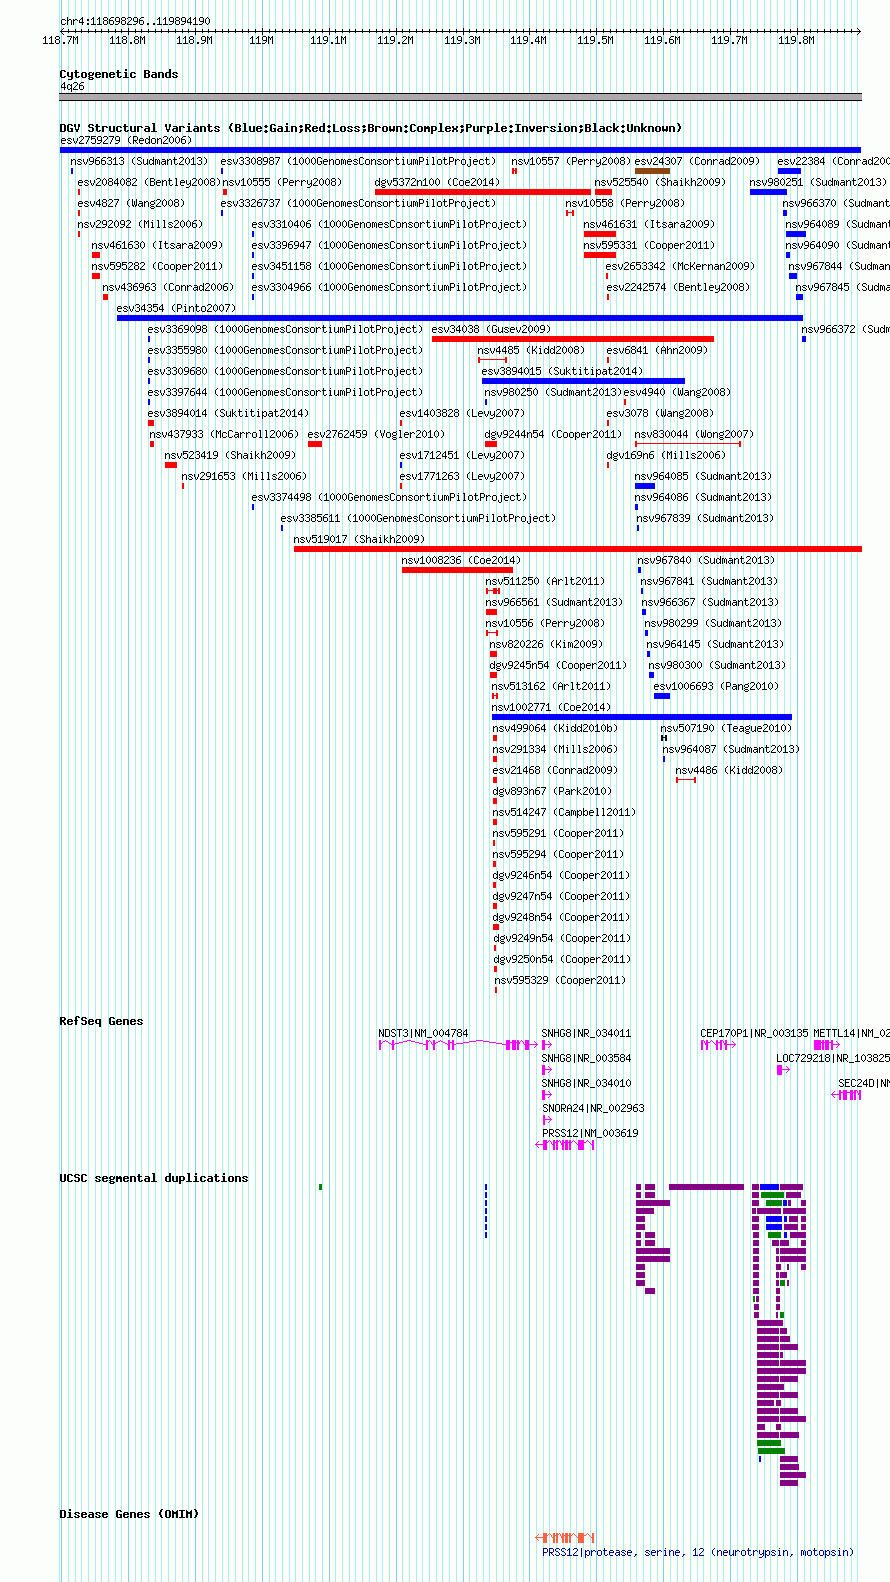Click the blue bar under nsv1002771 (Coe2014)
The height and width of the screenshot is (1582, 890).
641,717
